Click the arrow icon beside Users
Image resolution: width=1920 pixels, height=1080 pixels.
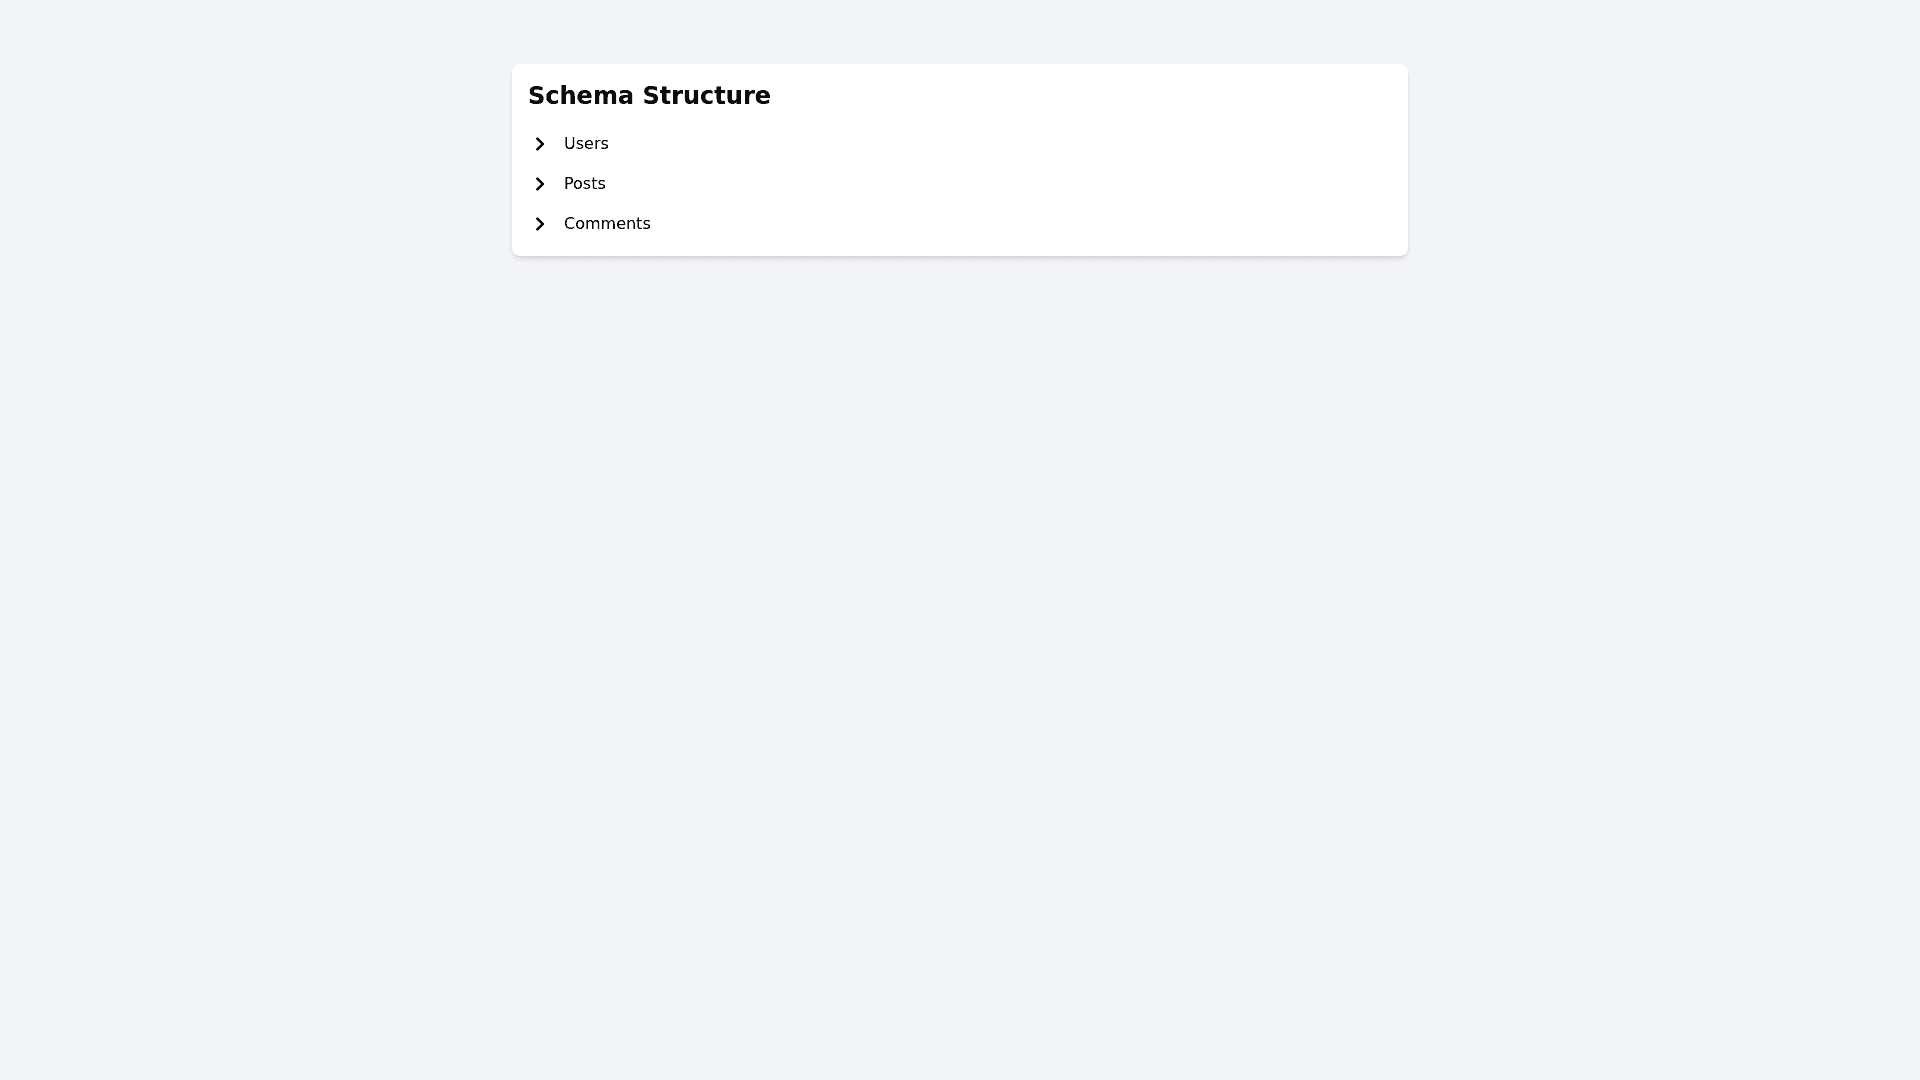[x=539, y=144]
